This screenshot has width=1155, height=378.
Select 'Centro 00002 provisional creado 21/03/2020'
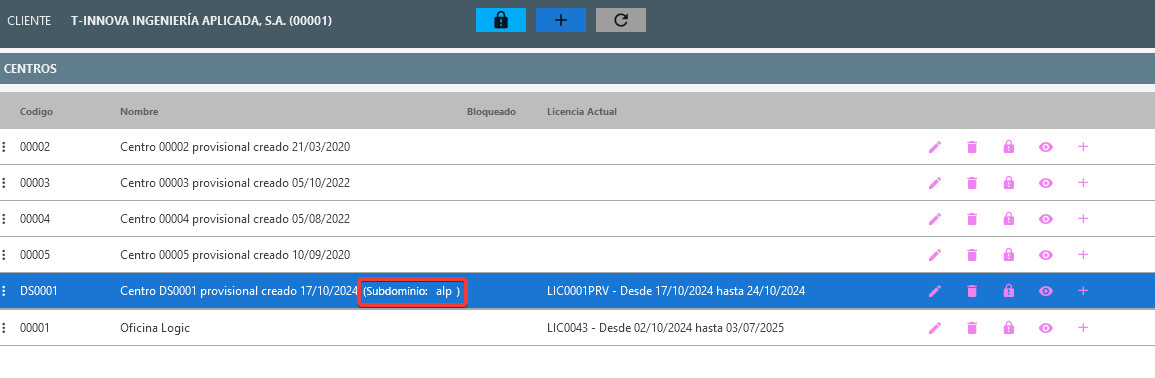(x=235, y=147)
